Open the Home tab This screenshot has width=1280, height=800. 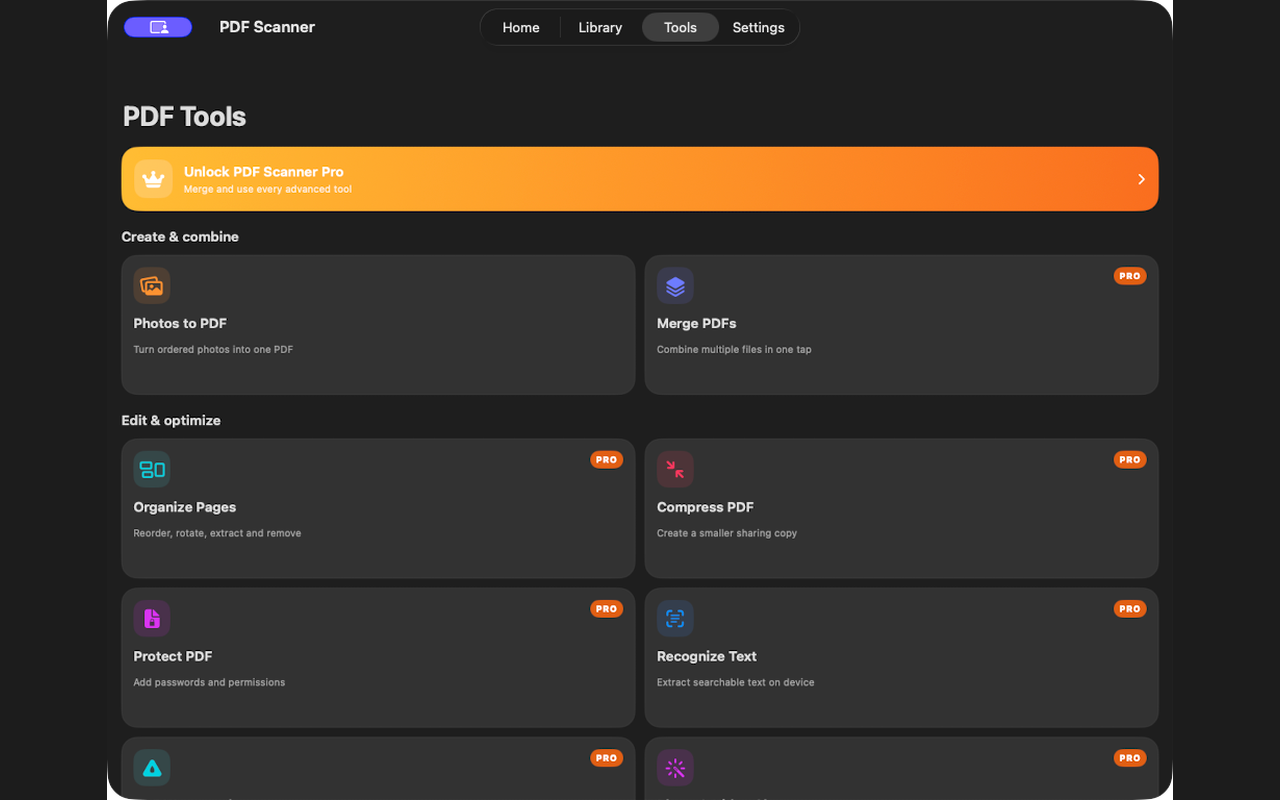pyautogui.click(x=521, y=27)
